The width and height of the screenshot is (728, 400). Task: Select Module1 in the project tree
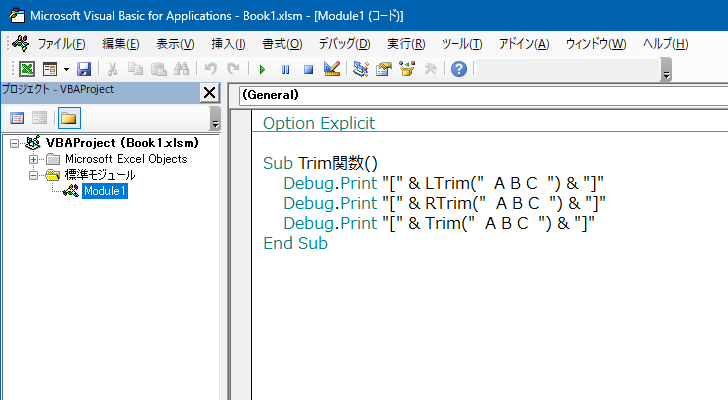(105, 191)
